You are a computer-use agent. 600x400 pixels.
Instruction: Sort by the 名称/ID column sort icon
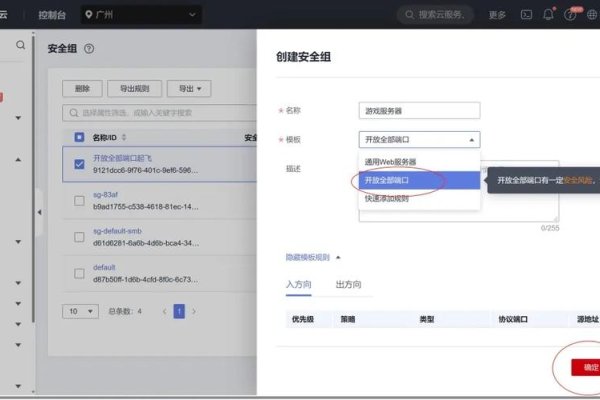[124, 137]
